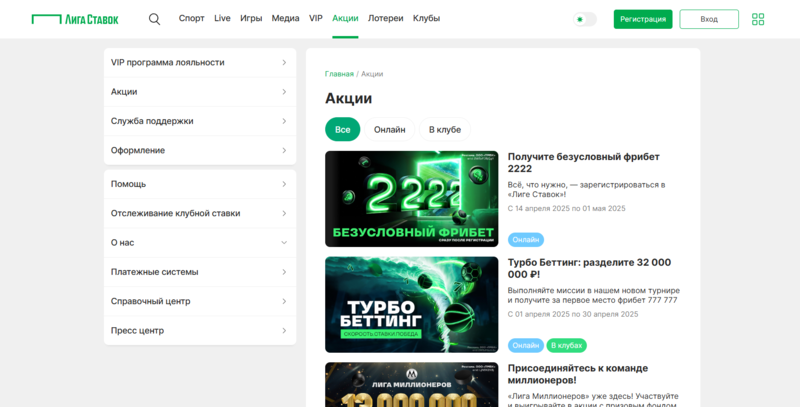Open the Турбо Беттинг banner image

[x=412, y=304]
